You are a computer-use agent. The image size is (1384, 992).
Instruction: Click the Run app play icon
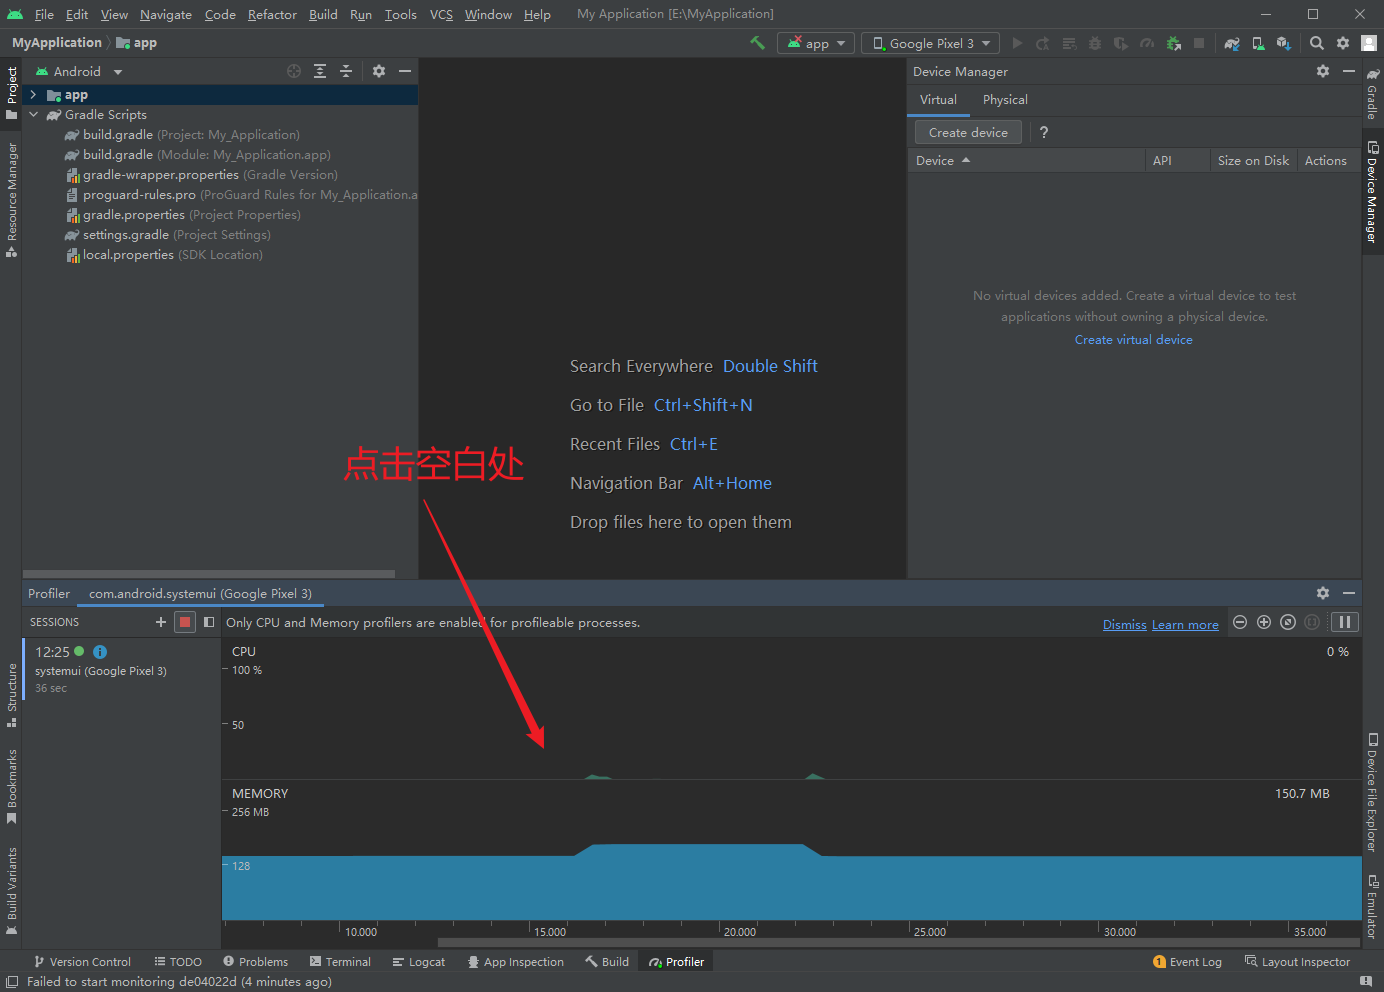tap(1017, 43)
